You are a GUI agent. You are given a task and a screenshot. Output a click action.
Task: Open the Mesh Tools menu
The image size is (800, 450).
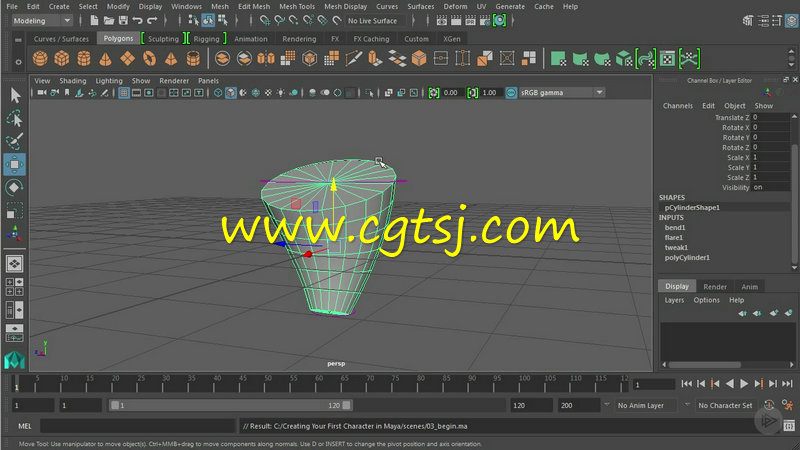point(297,7)
